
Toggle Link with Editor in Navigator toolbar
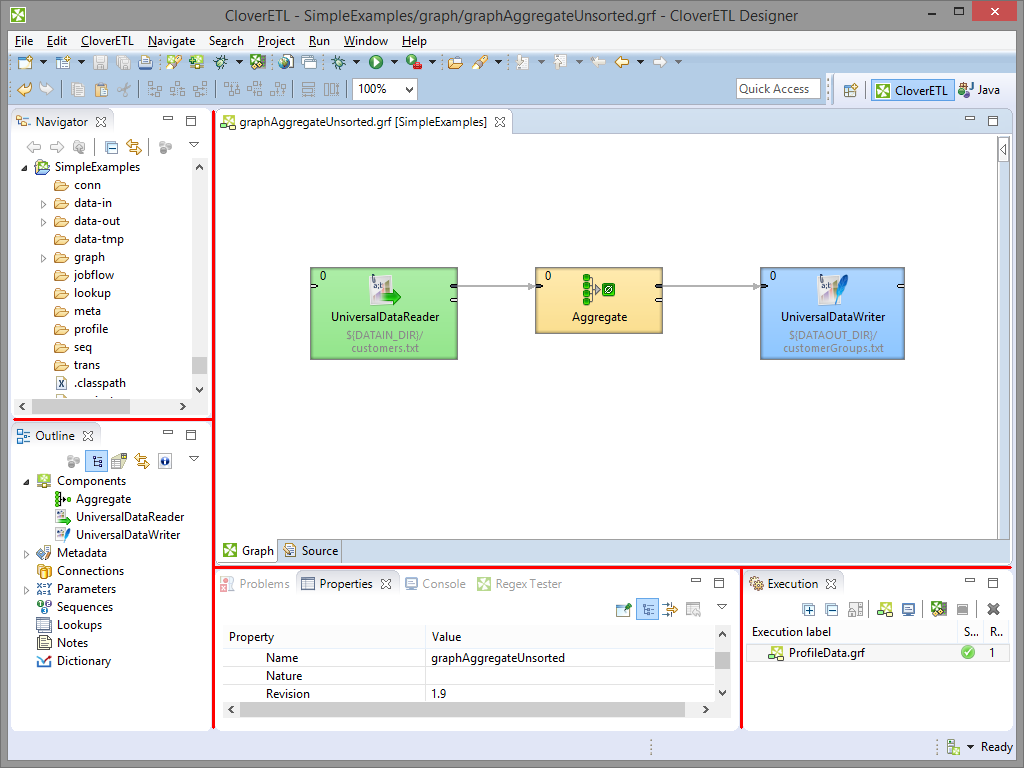click(x=134, y=147)
